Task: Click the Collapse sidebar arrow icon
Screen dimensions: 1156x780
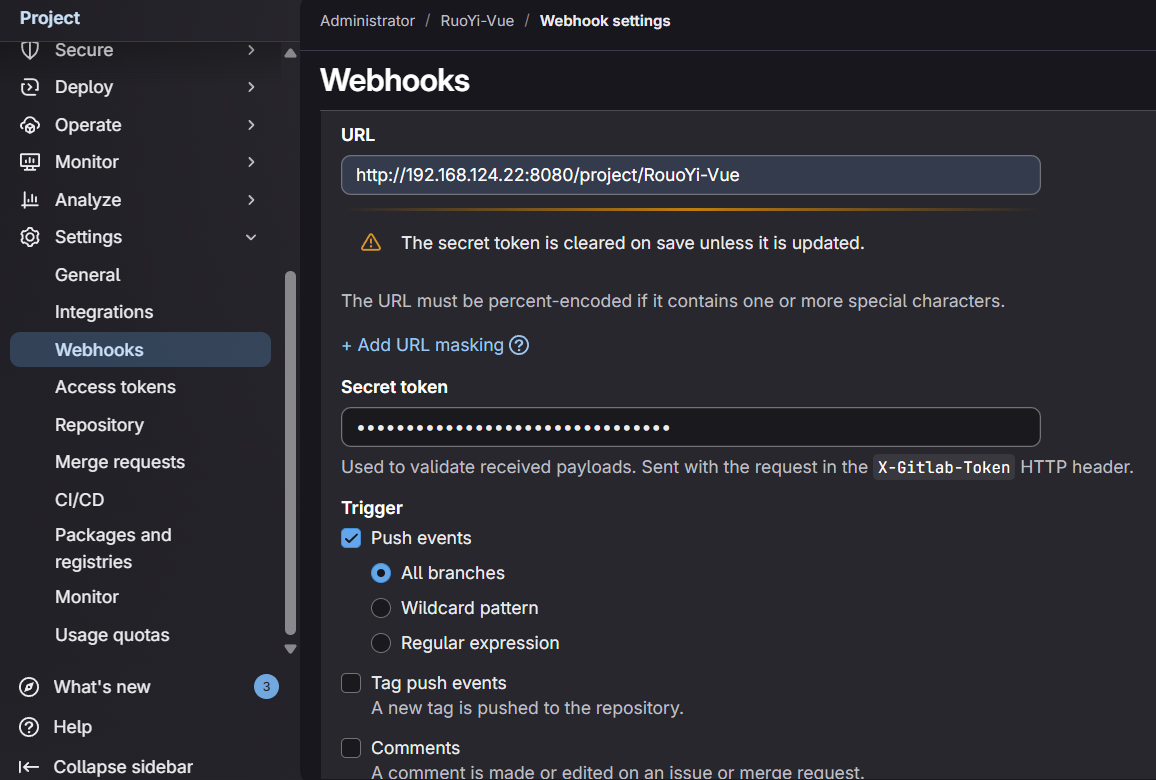Action: tap(29, 767)
